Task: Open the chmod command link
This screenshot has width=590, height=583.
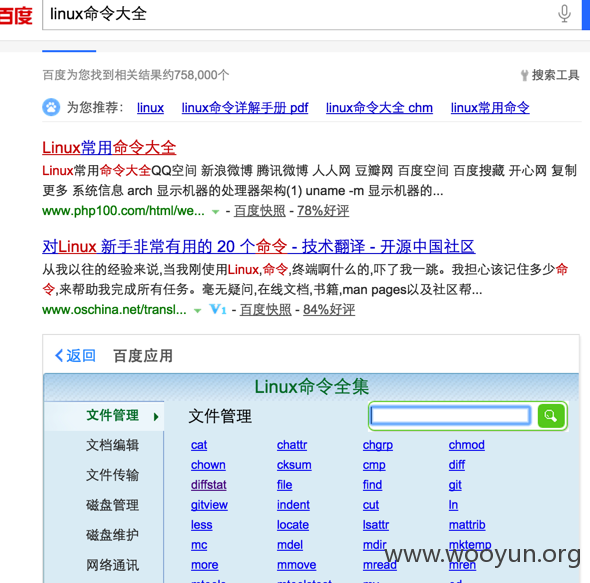Action: click(x=467, y=445)
